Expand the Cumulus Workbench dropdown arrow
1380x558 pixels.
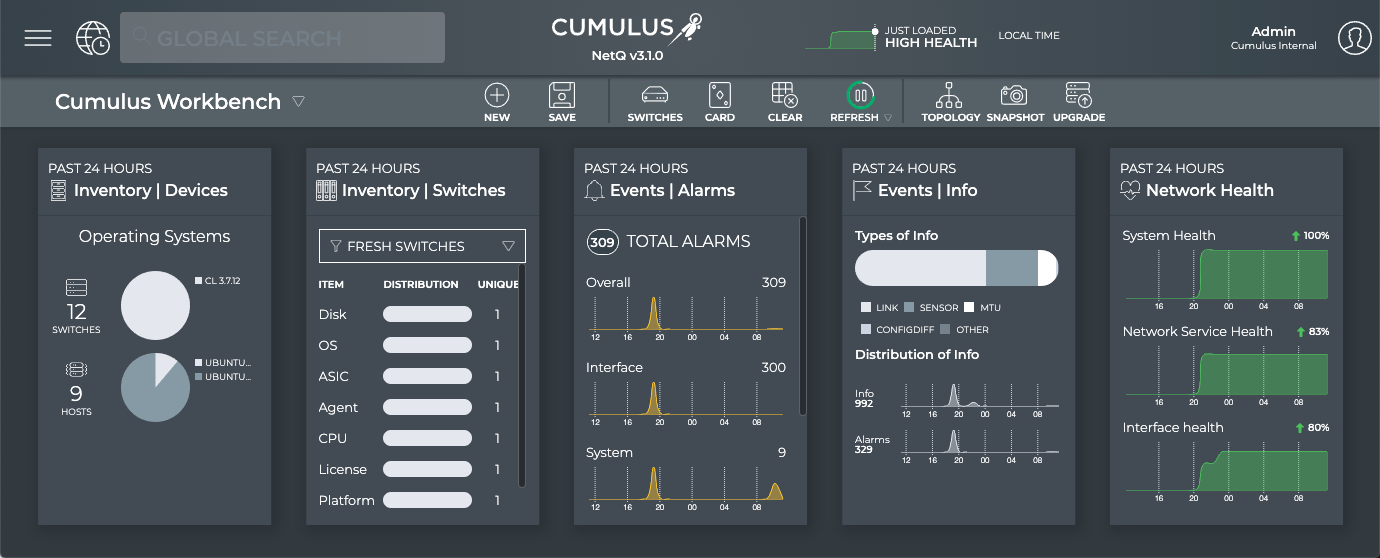coord(298,102)
